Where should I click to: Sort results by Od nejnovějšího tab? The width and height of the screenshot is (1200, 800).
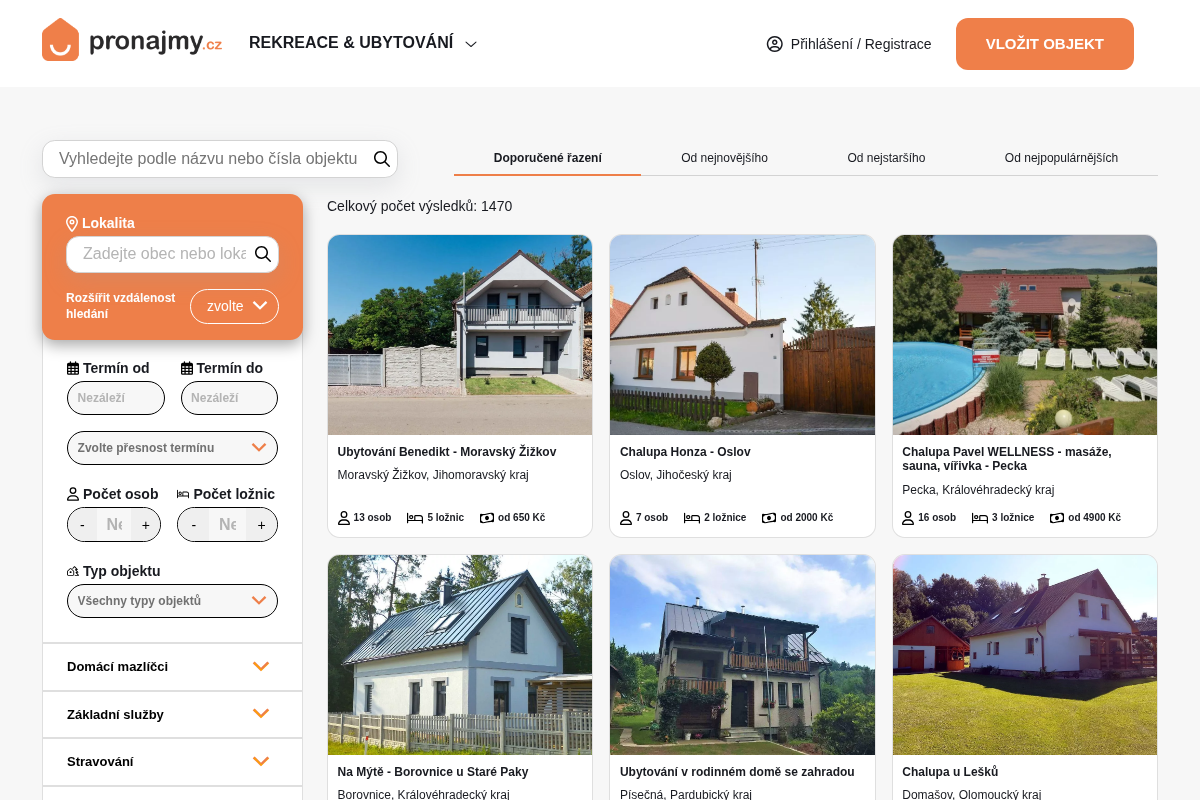click(724, 158)
